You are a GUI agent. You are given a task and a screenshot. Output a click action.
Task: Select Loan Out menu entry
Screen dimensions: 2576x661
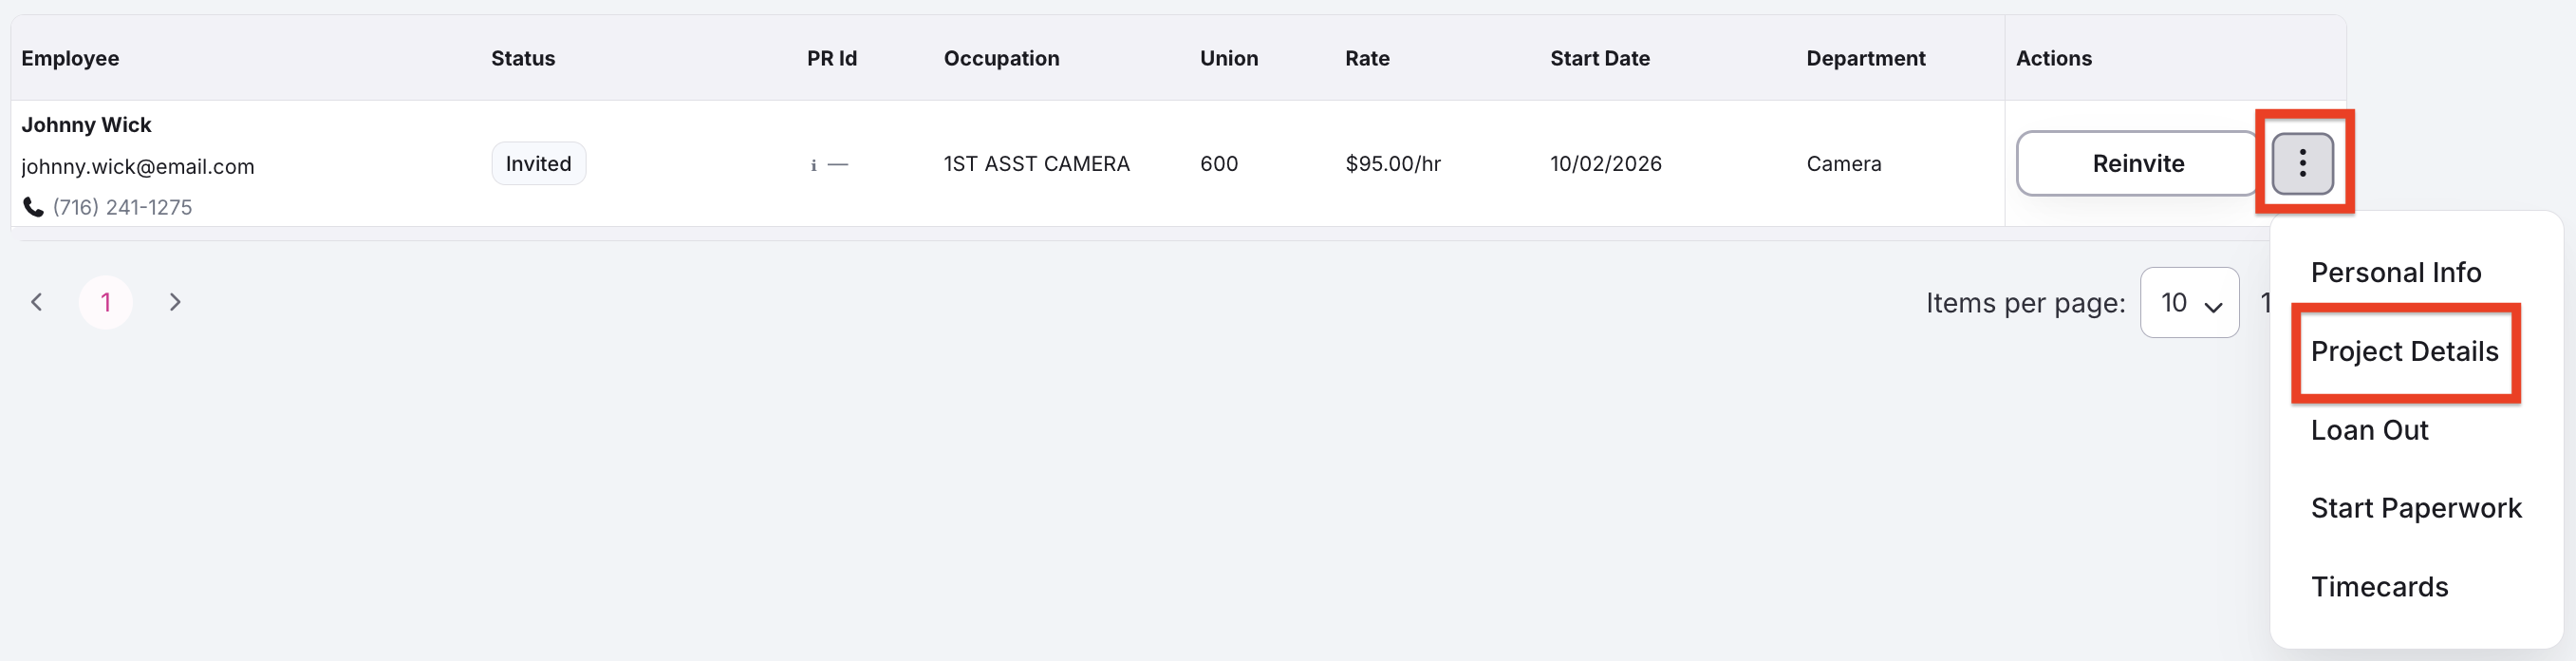pos(2369,430)
